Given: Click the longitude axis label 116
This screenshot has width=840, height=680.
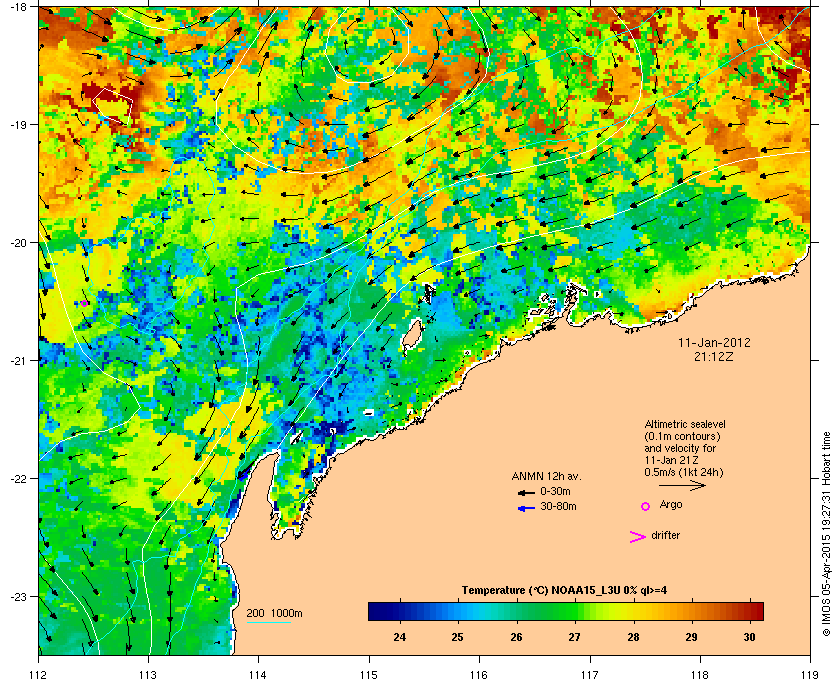Looking at the screenshot, I should [x=479, y=674].
